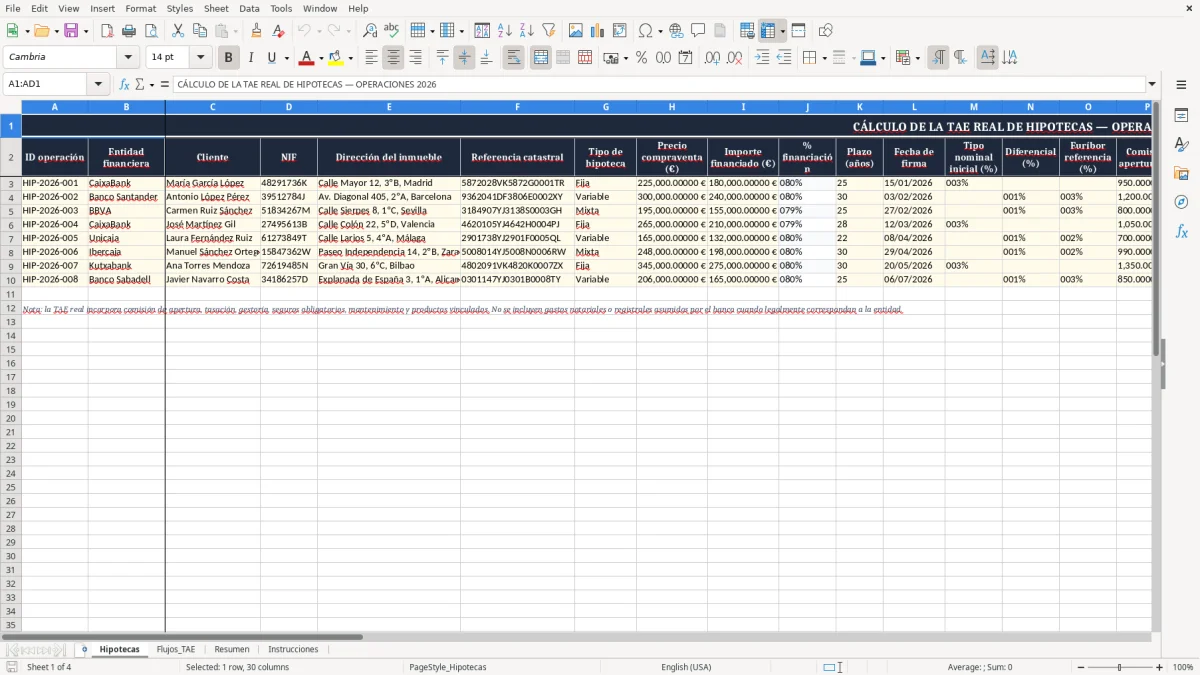Toggle Wrap Text
The image size is (1200, 675).
(x=514, y=58)
